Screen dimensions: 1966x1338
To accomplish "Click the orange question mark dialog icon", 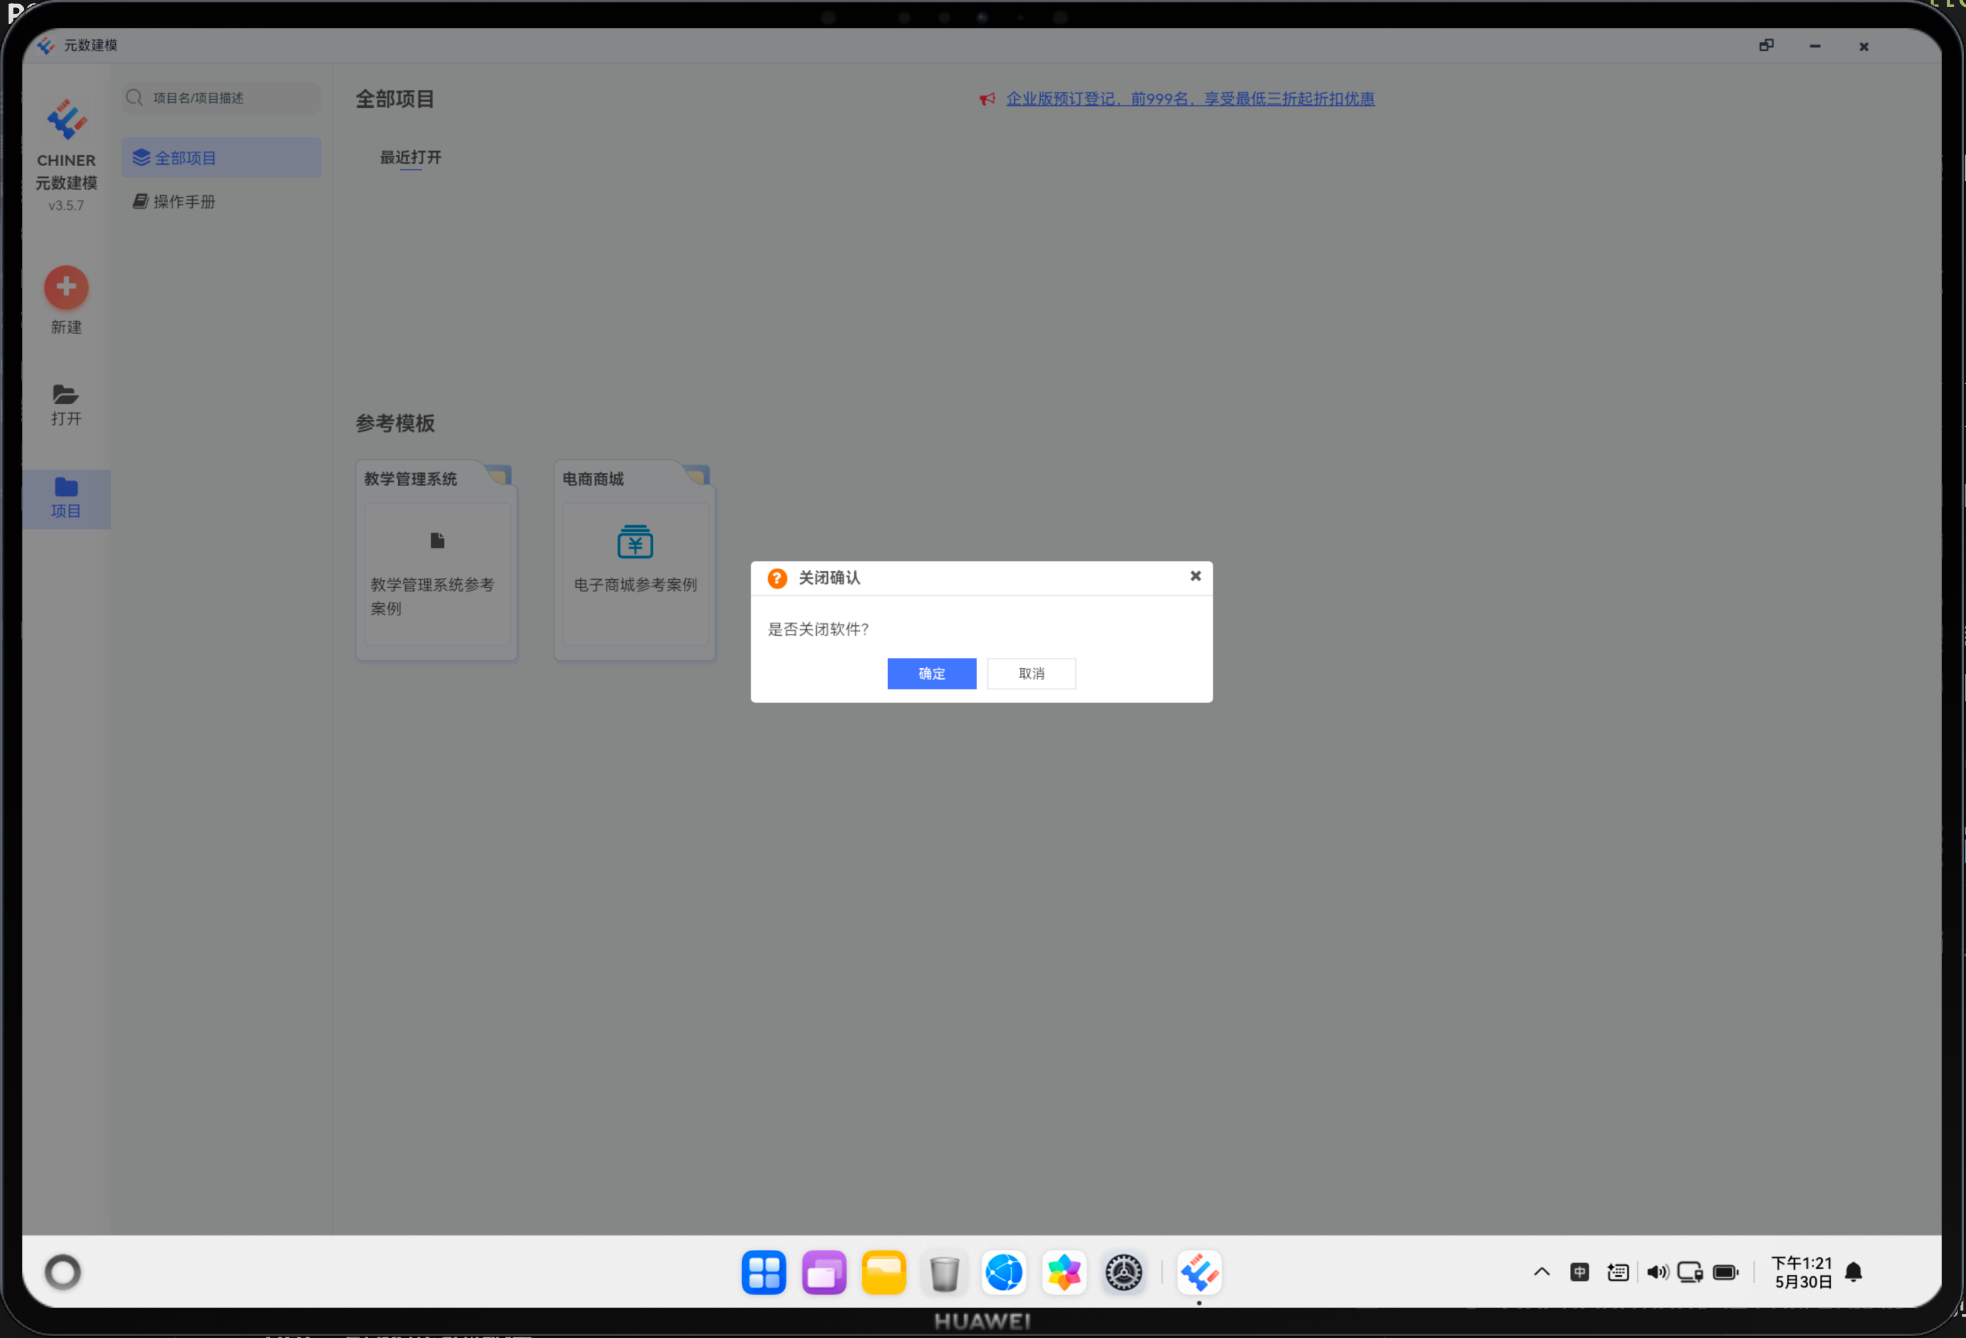I will (x=777, y=578).
